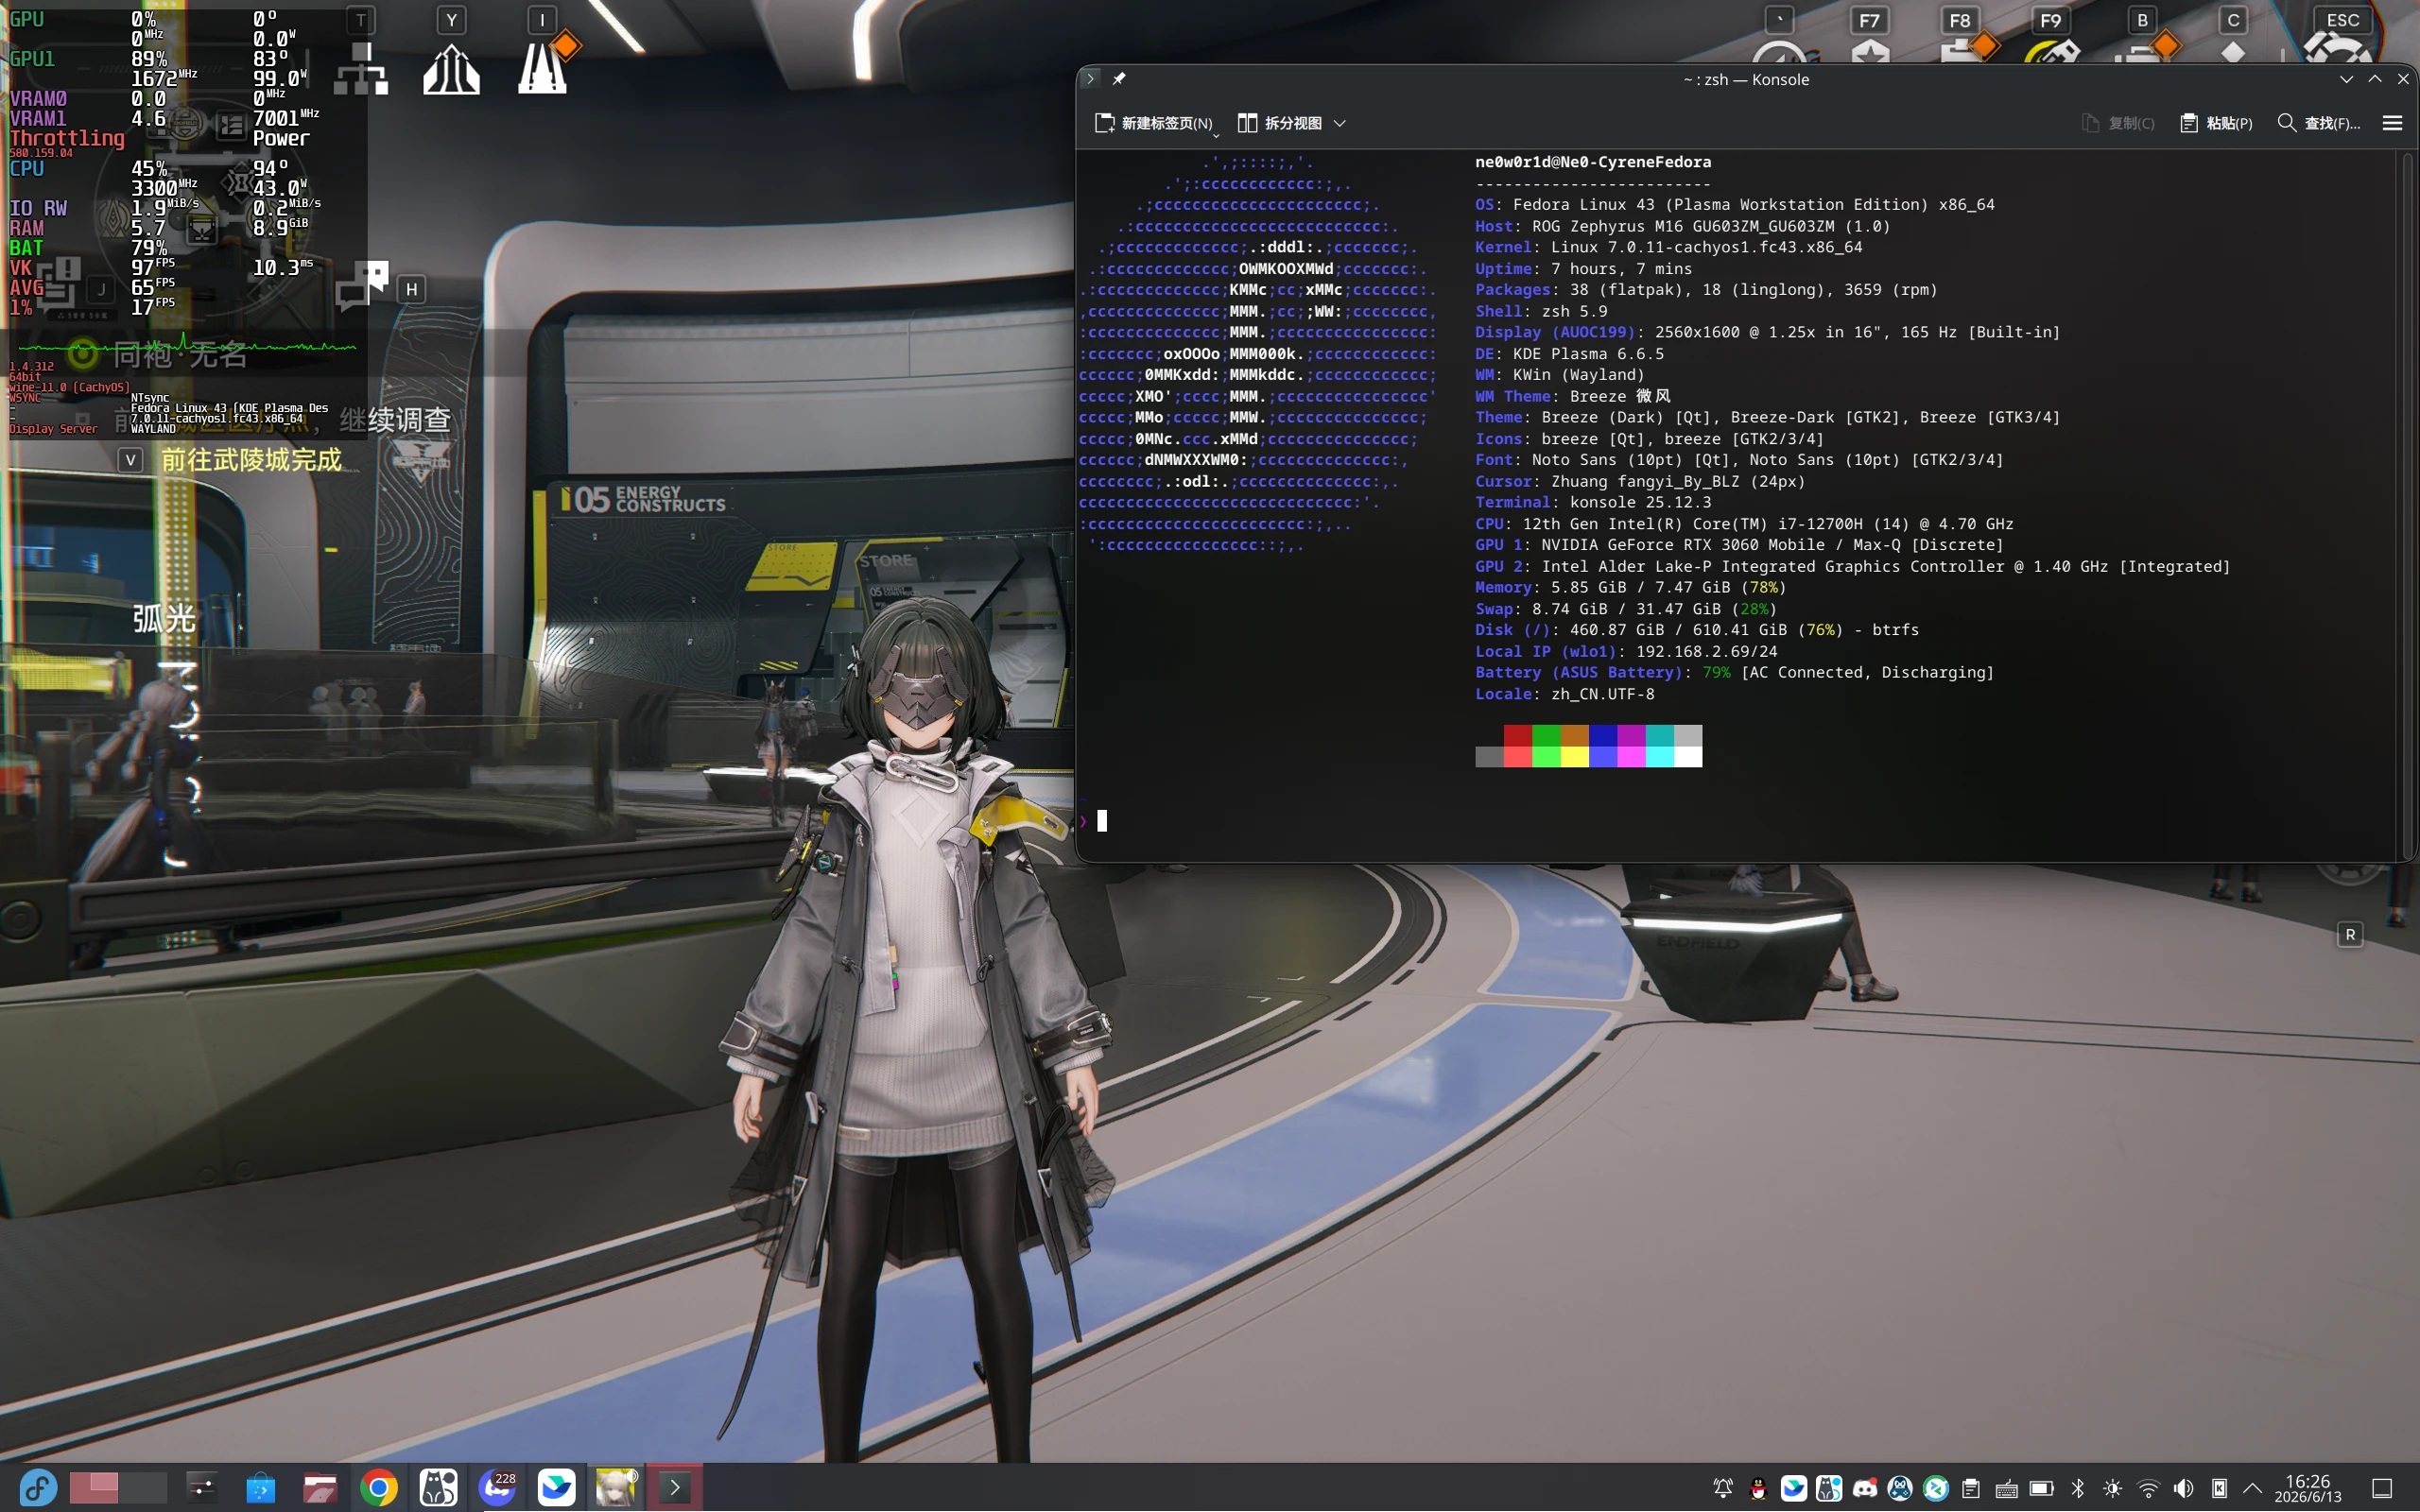Open the cat icon app in taskbar
2420x1512 pixels.
click(x=438, y=1487)
